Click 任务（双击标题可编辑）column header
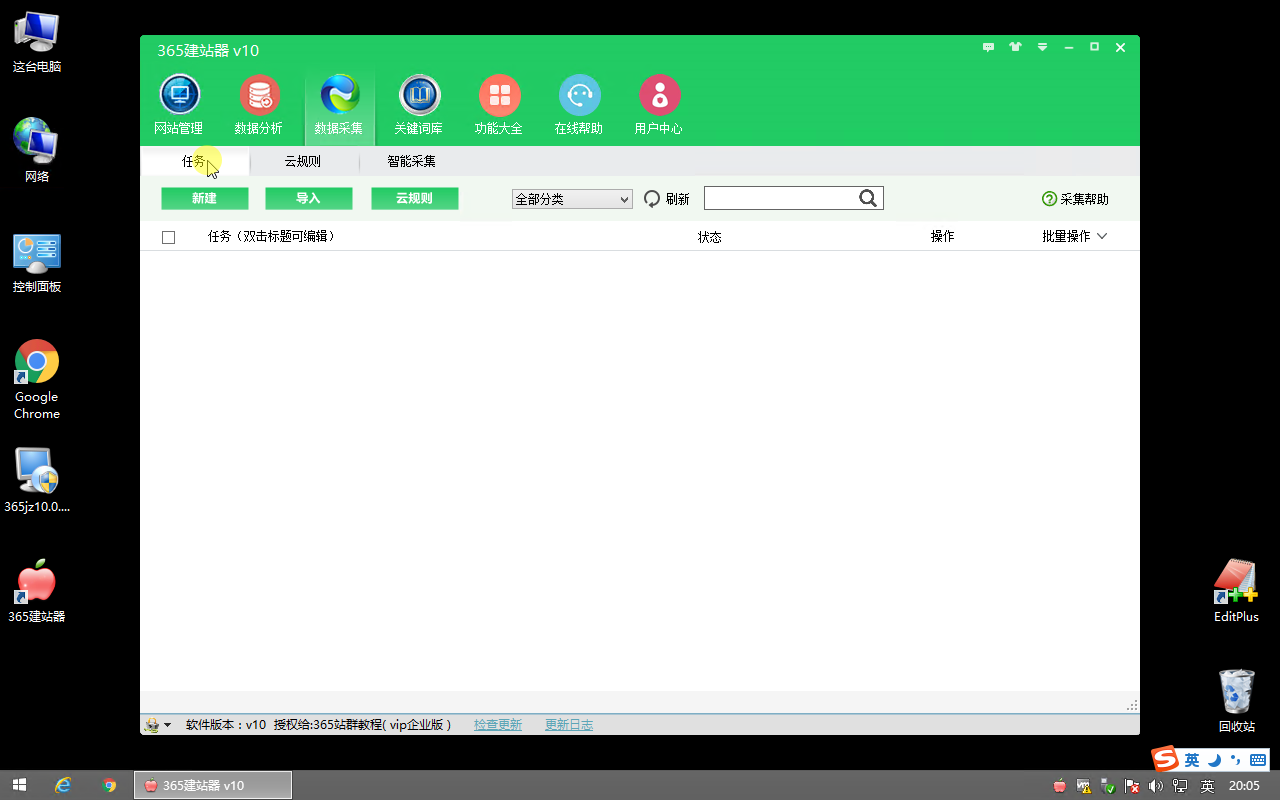This screenshot has height=800, width=1280. point(271,236)
